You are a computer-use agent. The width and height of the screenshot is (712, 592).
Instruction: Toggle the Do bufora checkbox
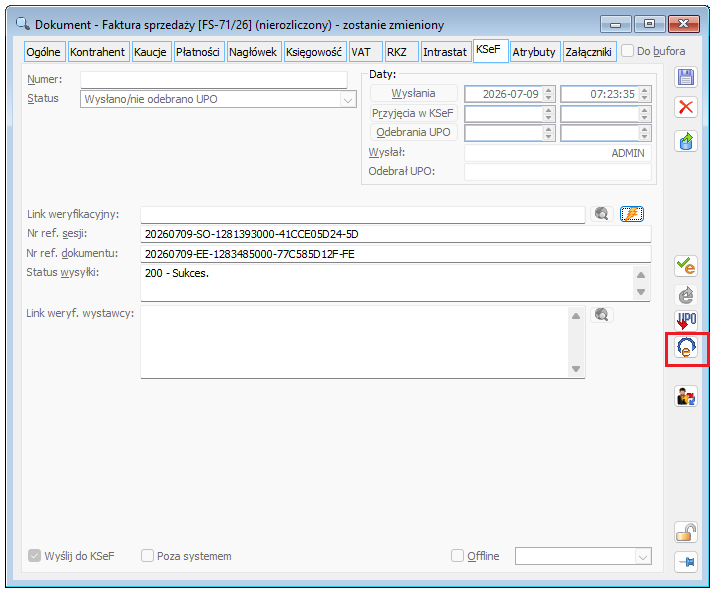pyautogui.click(x=628, y=50)
